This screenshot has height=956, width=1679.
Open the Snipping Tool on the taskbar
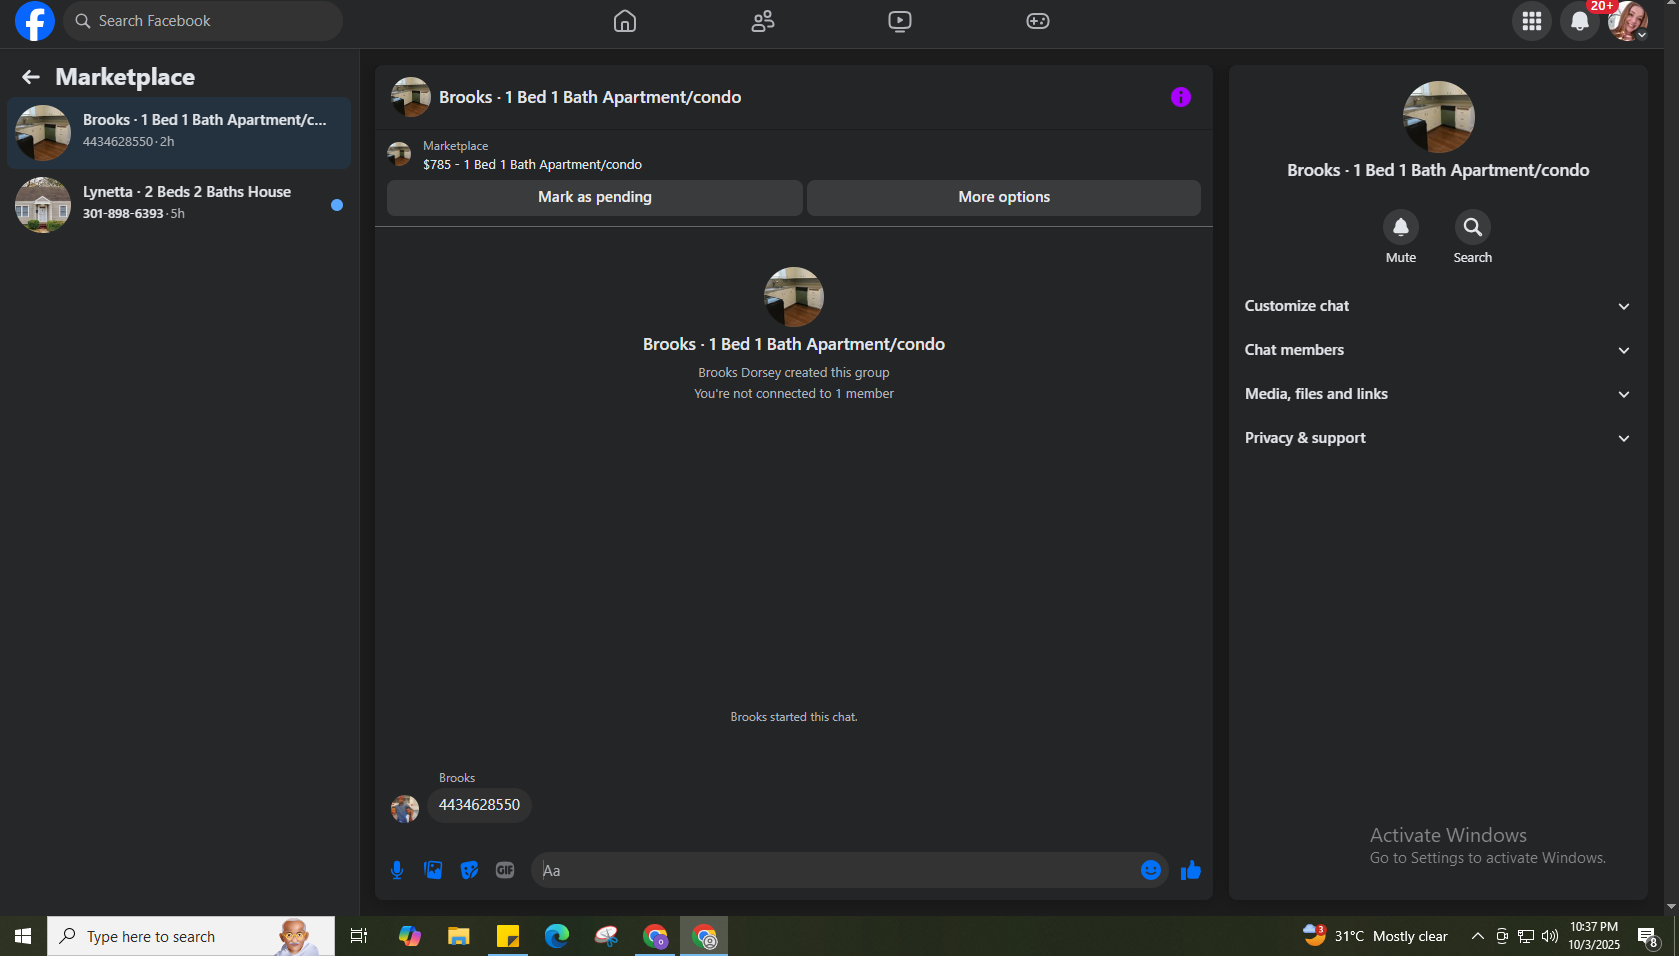pos(606,936)
